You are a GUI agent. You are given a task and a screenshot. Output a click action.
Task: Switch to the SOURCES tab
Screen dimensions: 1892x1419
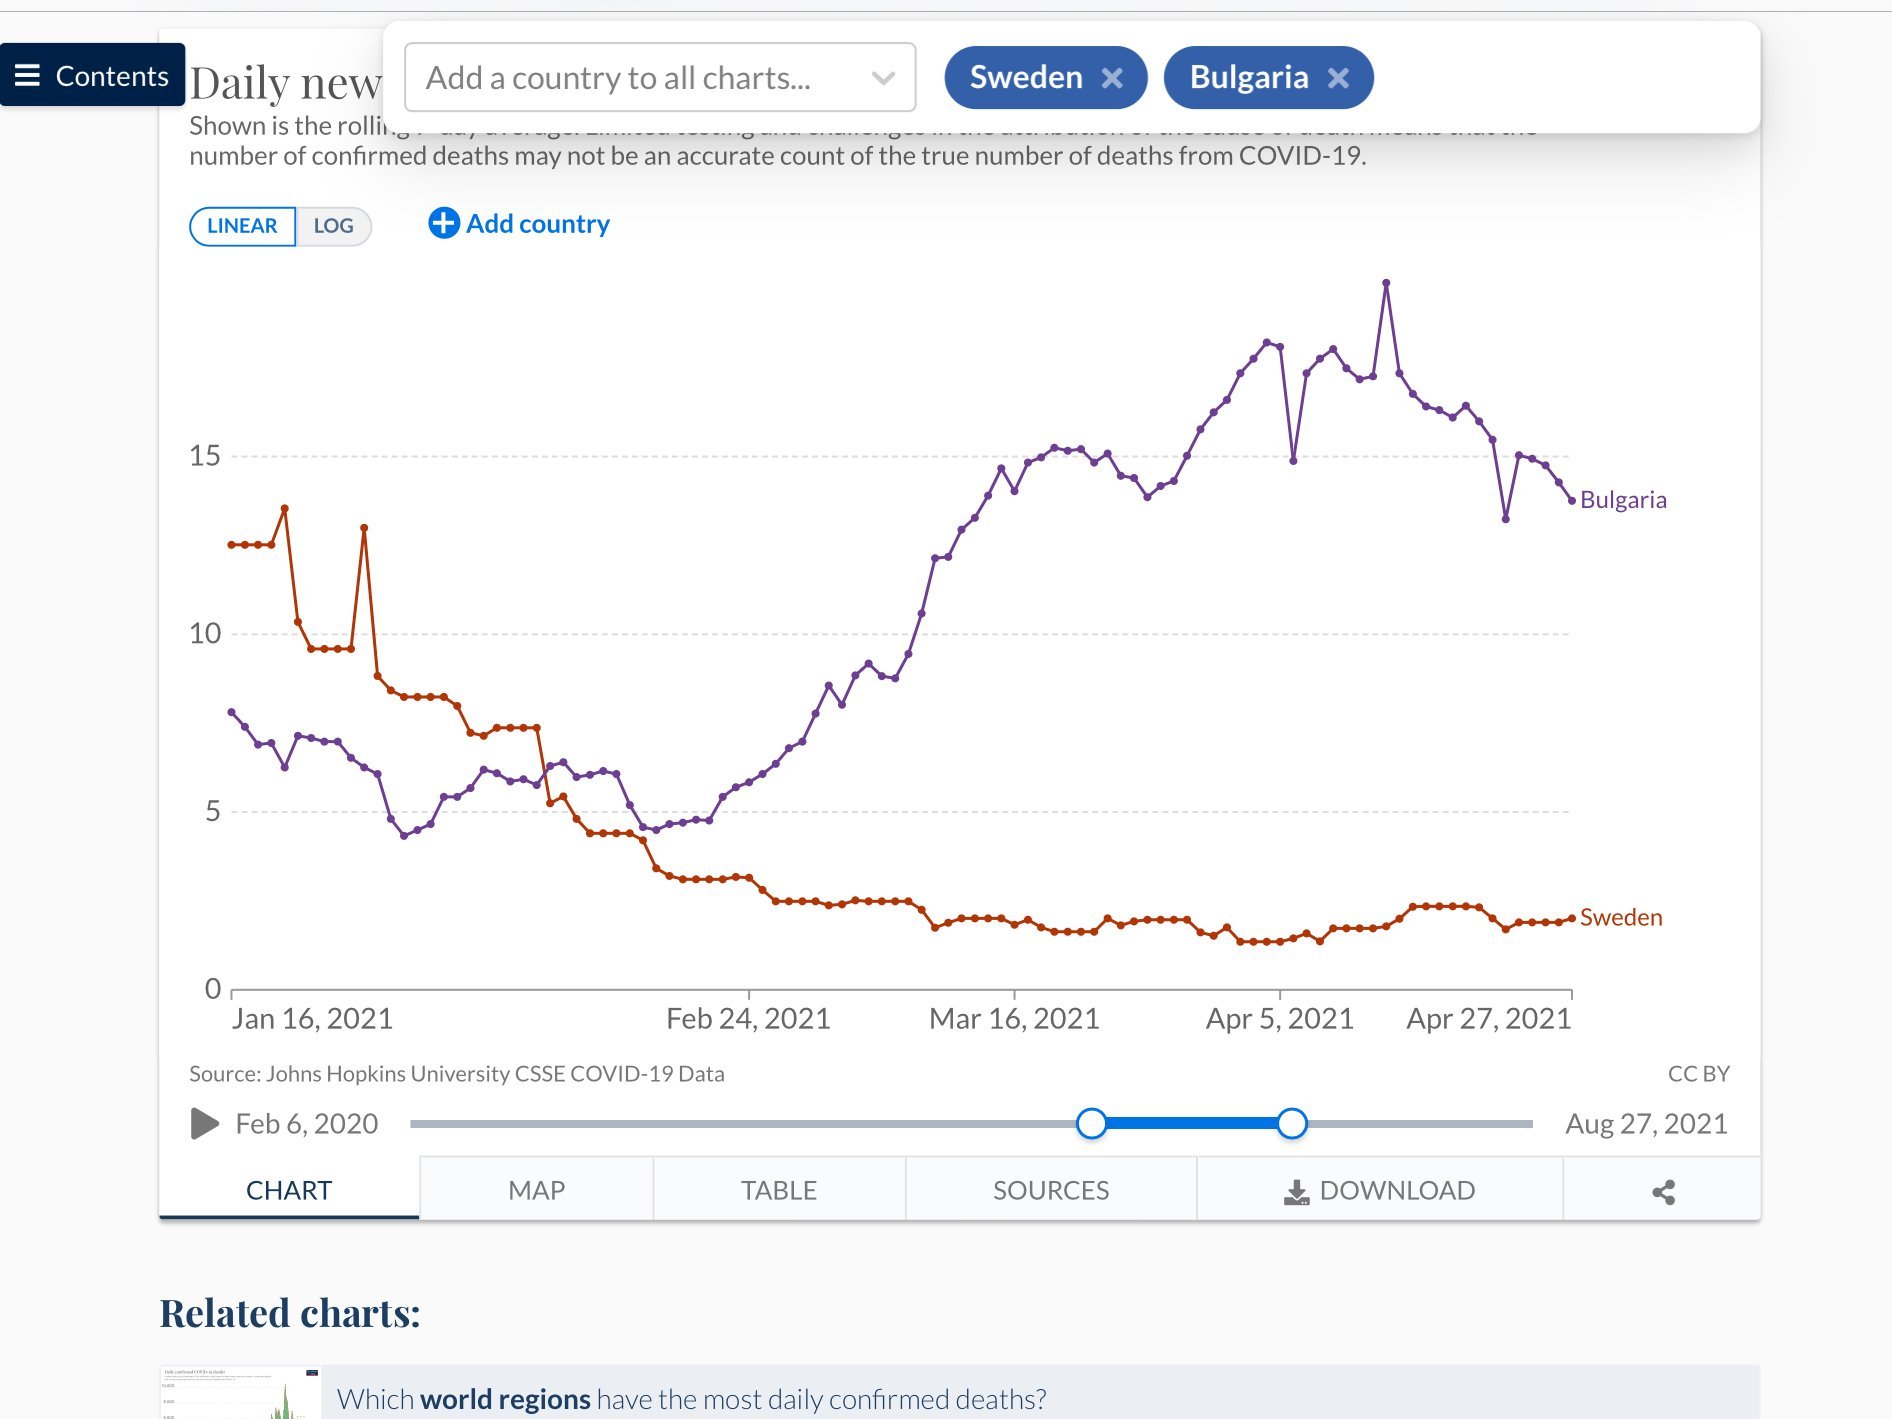1050,1190
